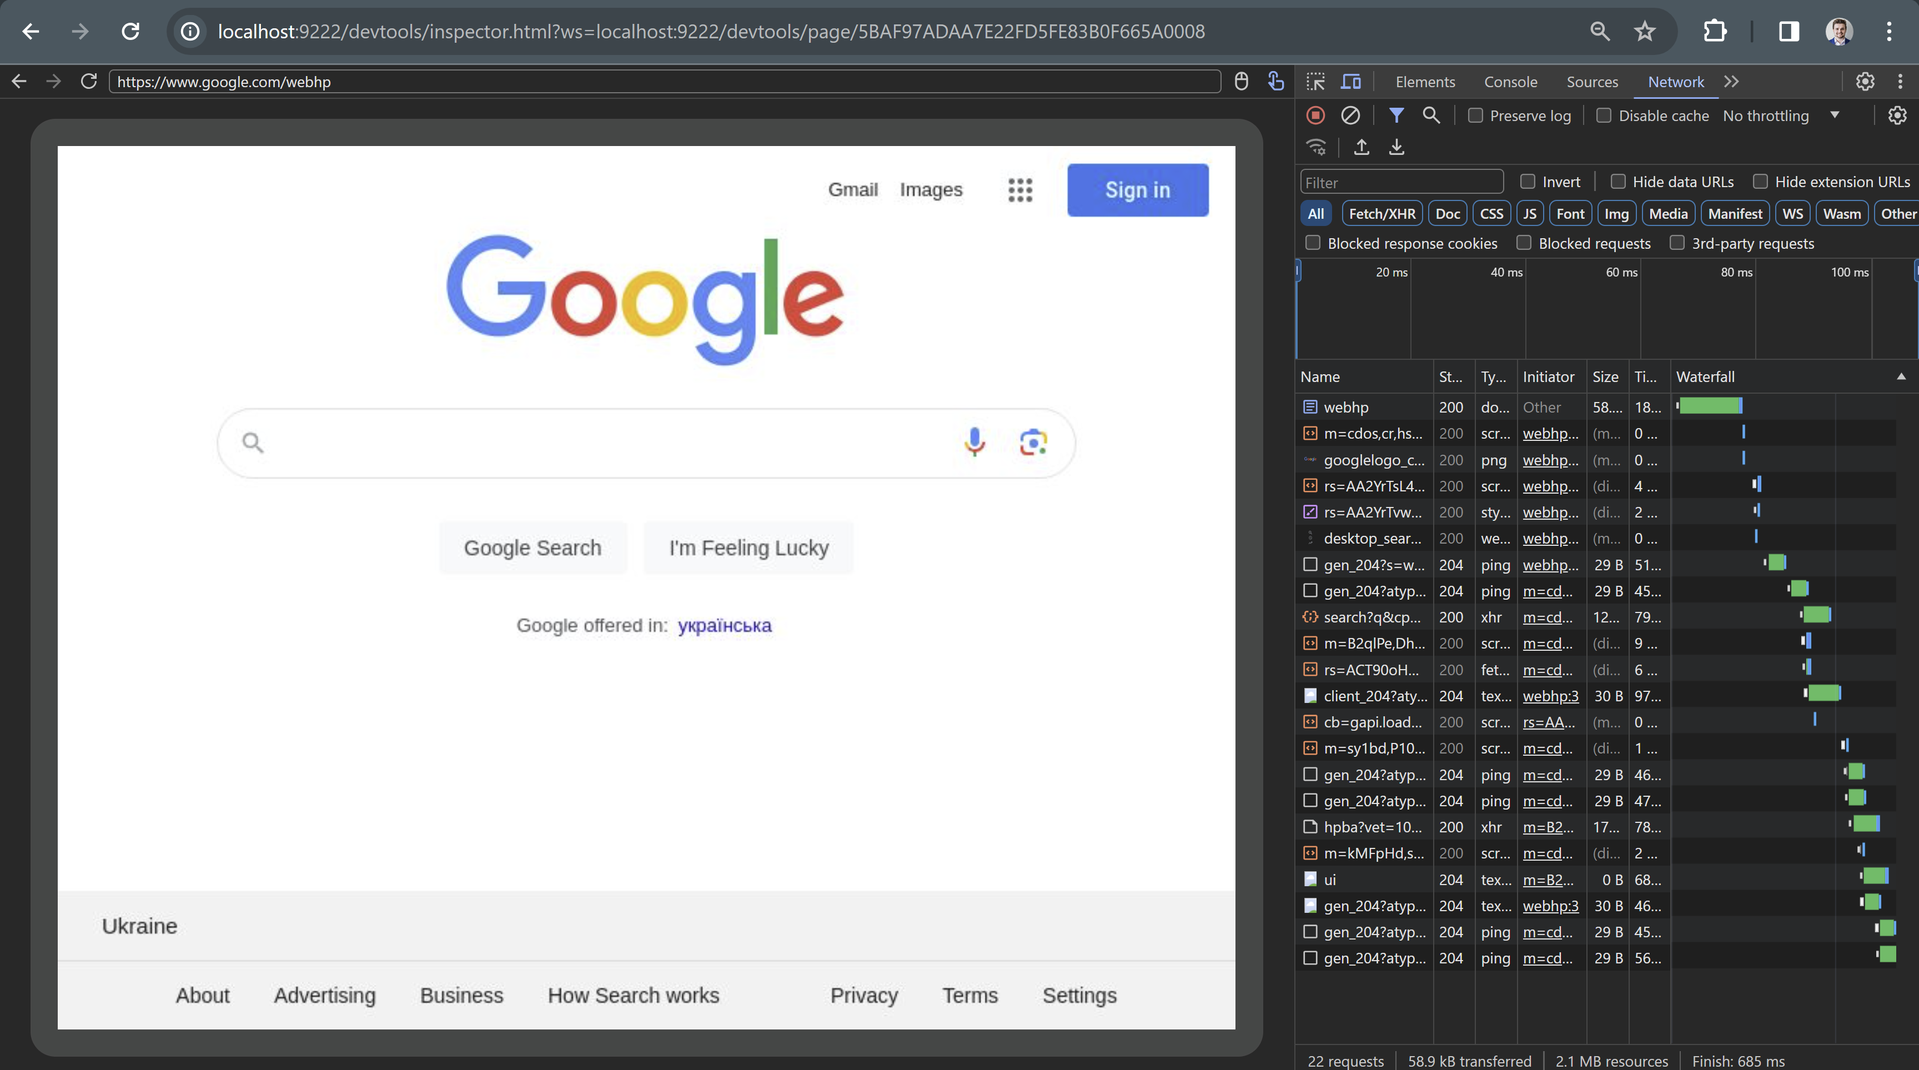Screen dimensions: 1919x1070
Task: Open the No throttling dropdown
Action: tap(1781, 116)
